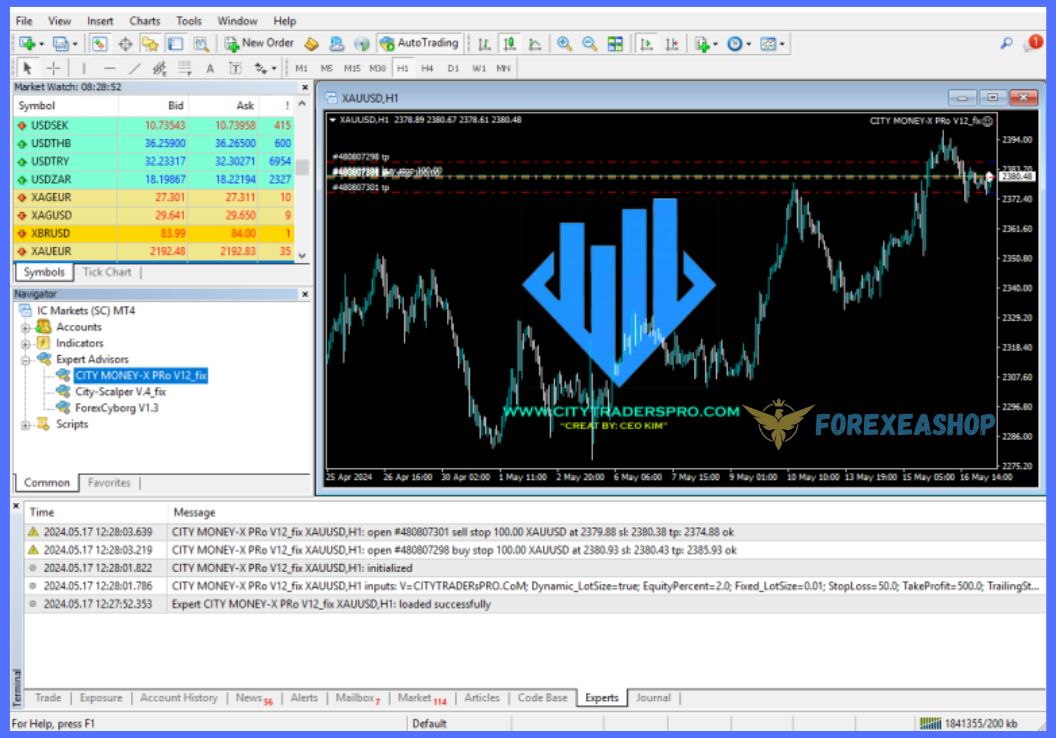The height and width of the screenshot is (738, 1056).
Task: Select the Text tool marked A
Action: coord(210,68)
